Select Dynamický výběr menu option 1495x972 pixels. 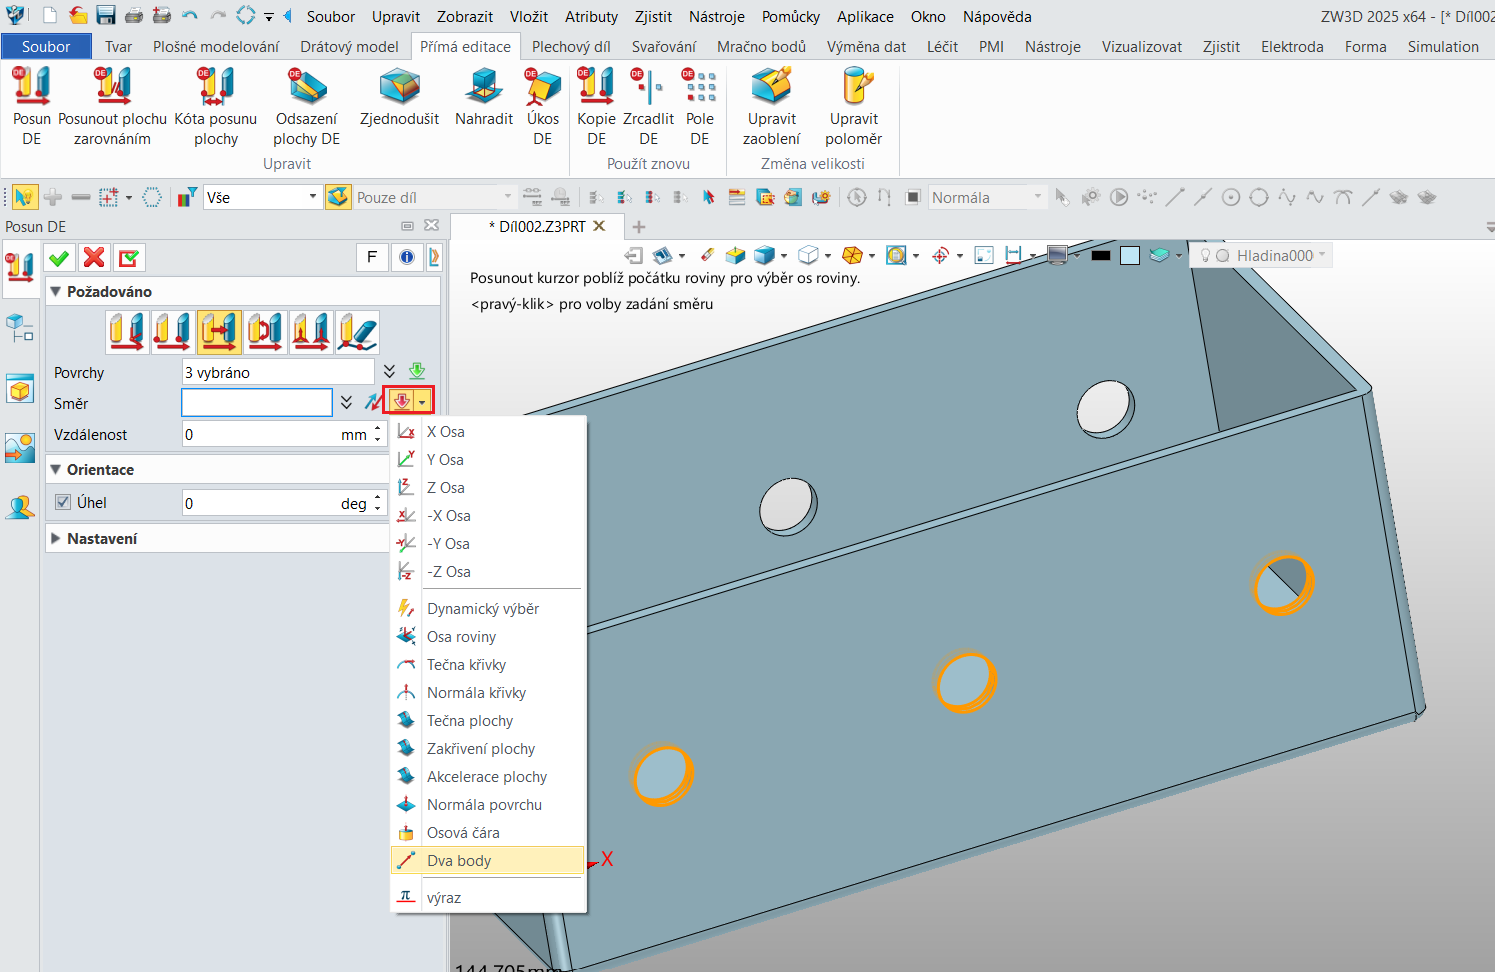tap(487, 609)
